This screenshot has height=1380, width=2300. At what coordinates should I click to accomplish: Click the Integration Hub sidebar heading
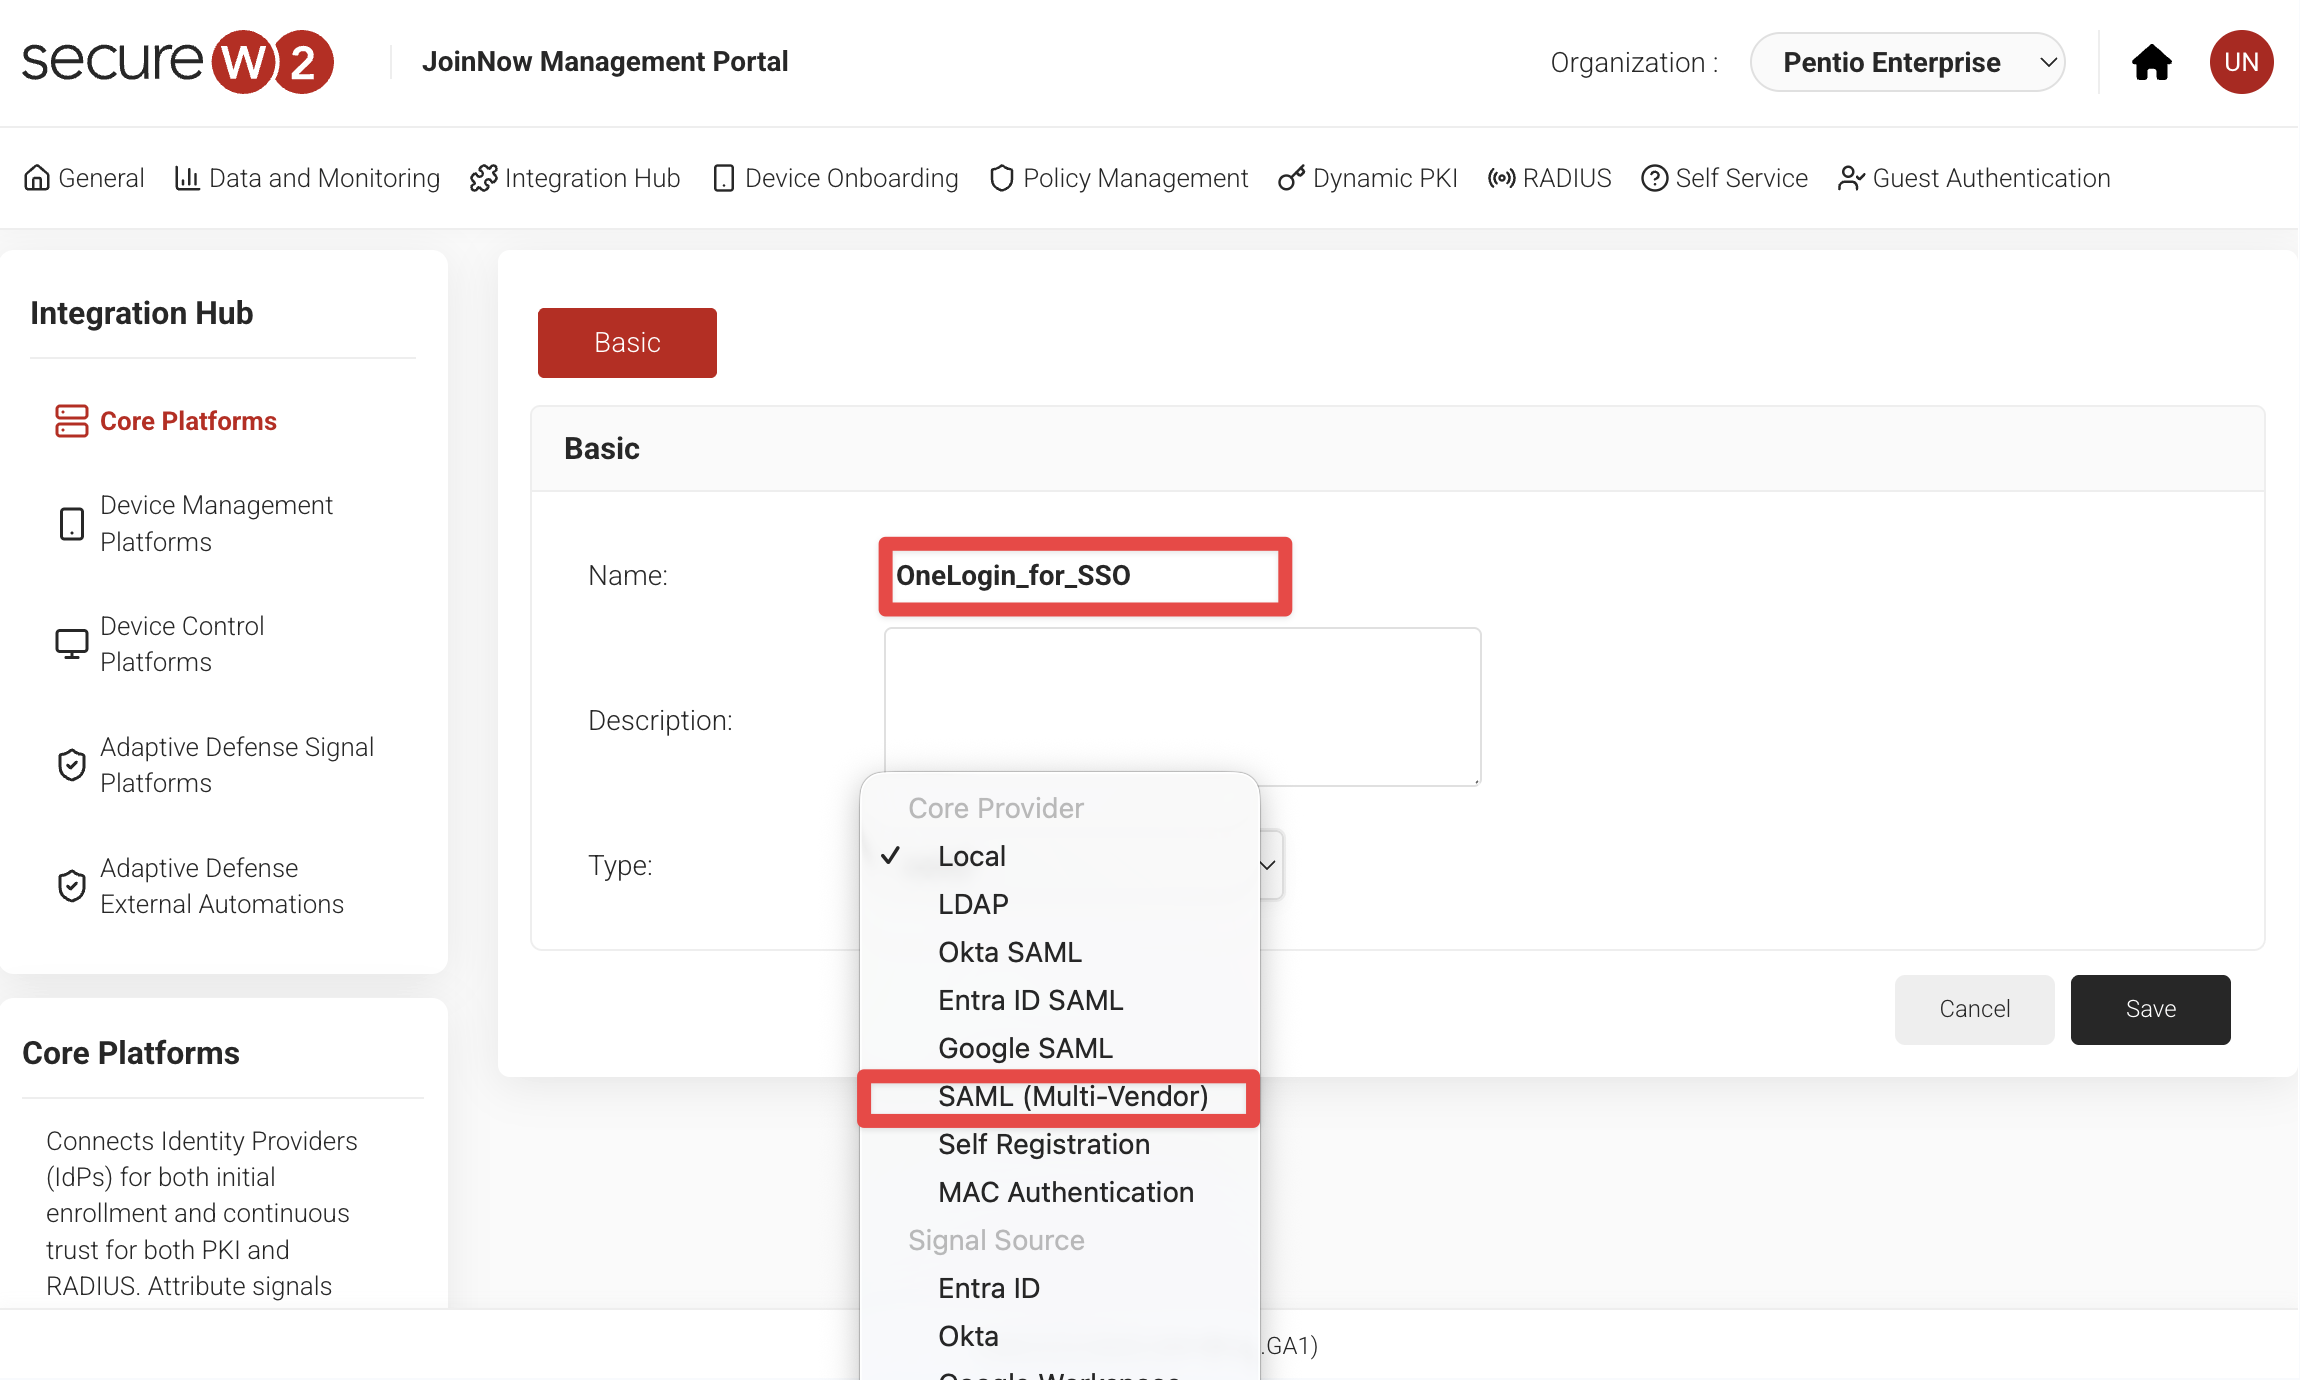pos(142,313)
